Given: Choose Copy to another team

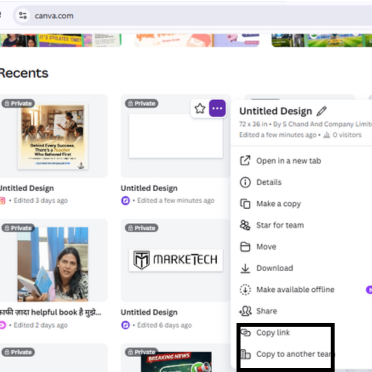Looking at the screenshot, I should click(x=295, y=354).
